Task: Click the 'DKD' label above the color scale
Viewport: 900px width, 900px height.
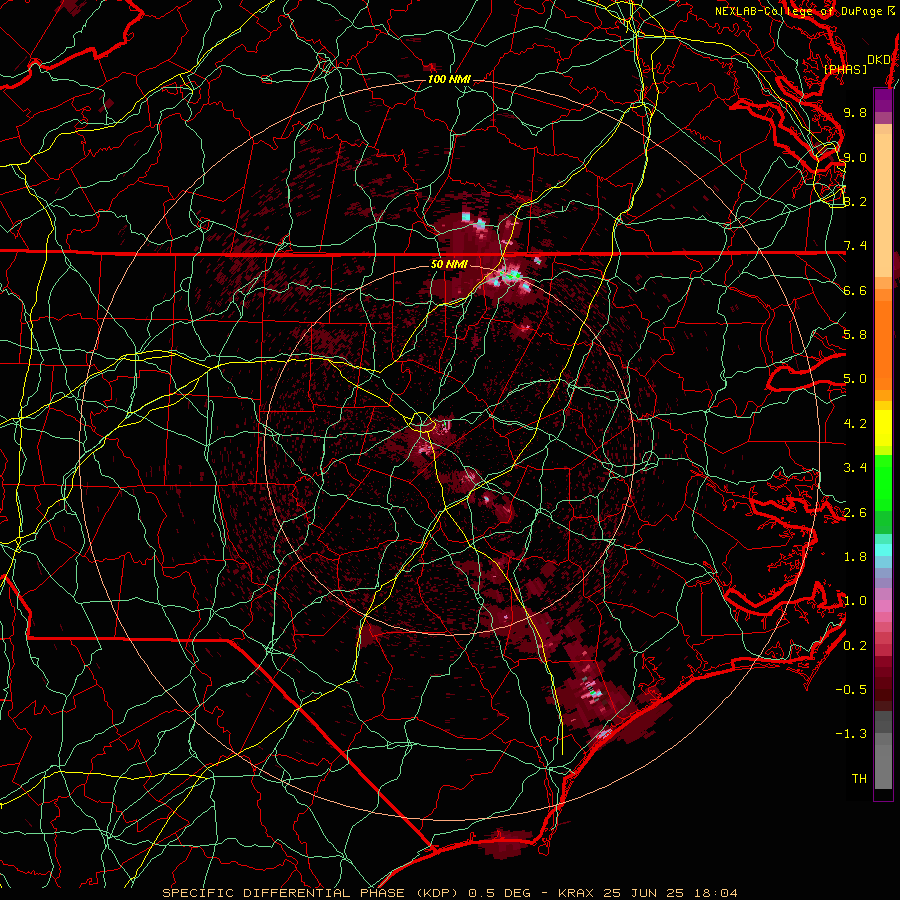Action: click(x=878, y=60)
